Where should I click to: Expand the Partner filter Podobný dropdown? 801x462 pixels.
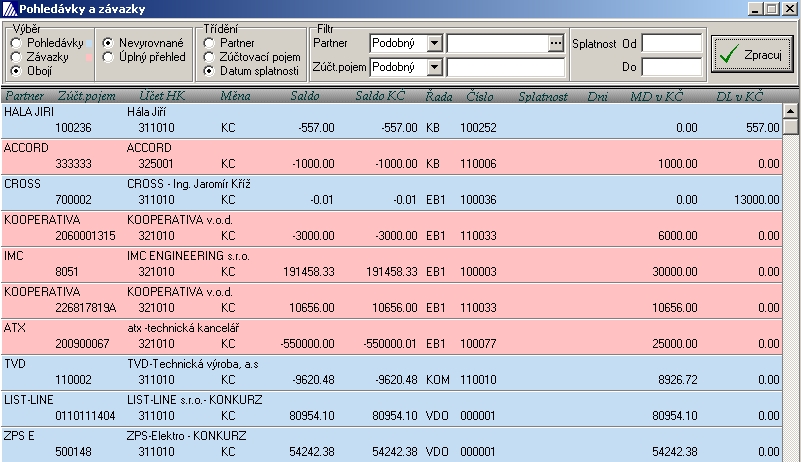click(x=434, y=43)
